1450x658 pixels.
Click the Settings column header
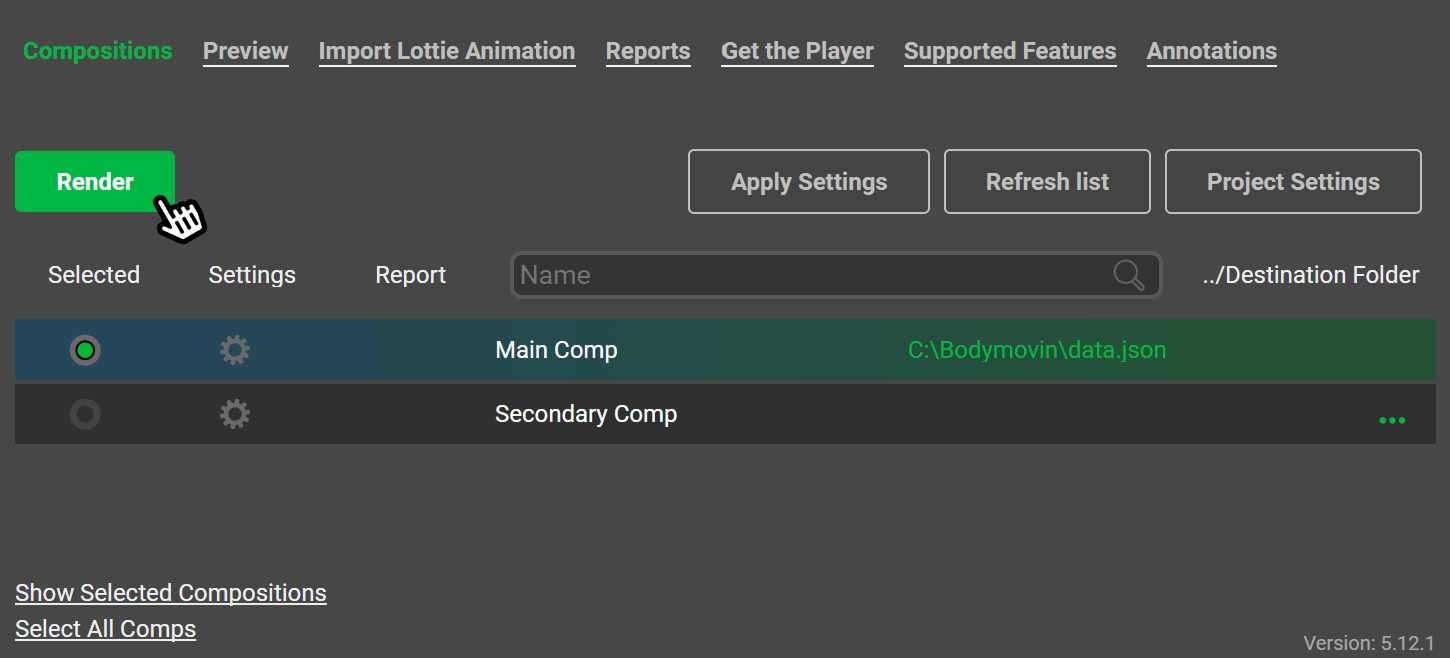tap(252, 275)
